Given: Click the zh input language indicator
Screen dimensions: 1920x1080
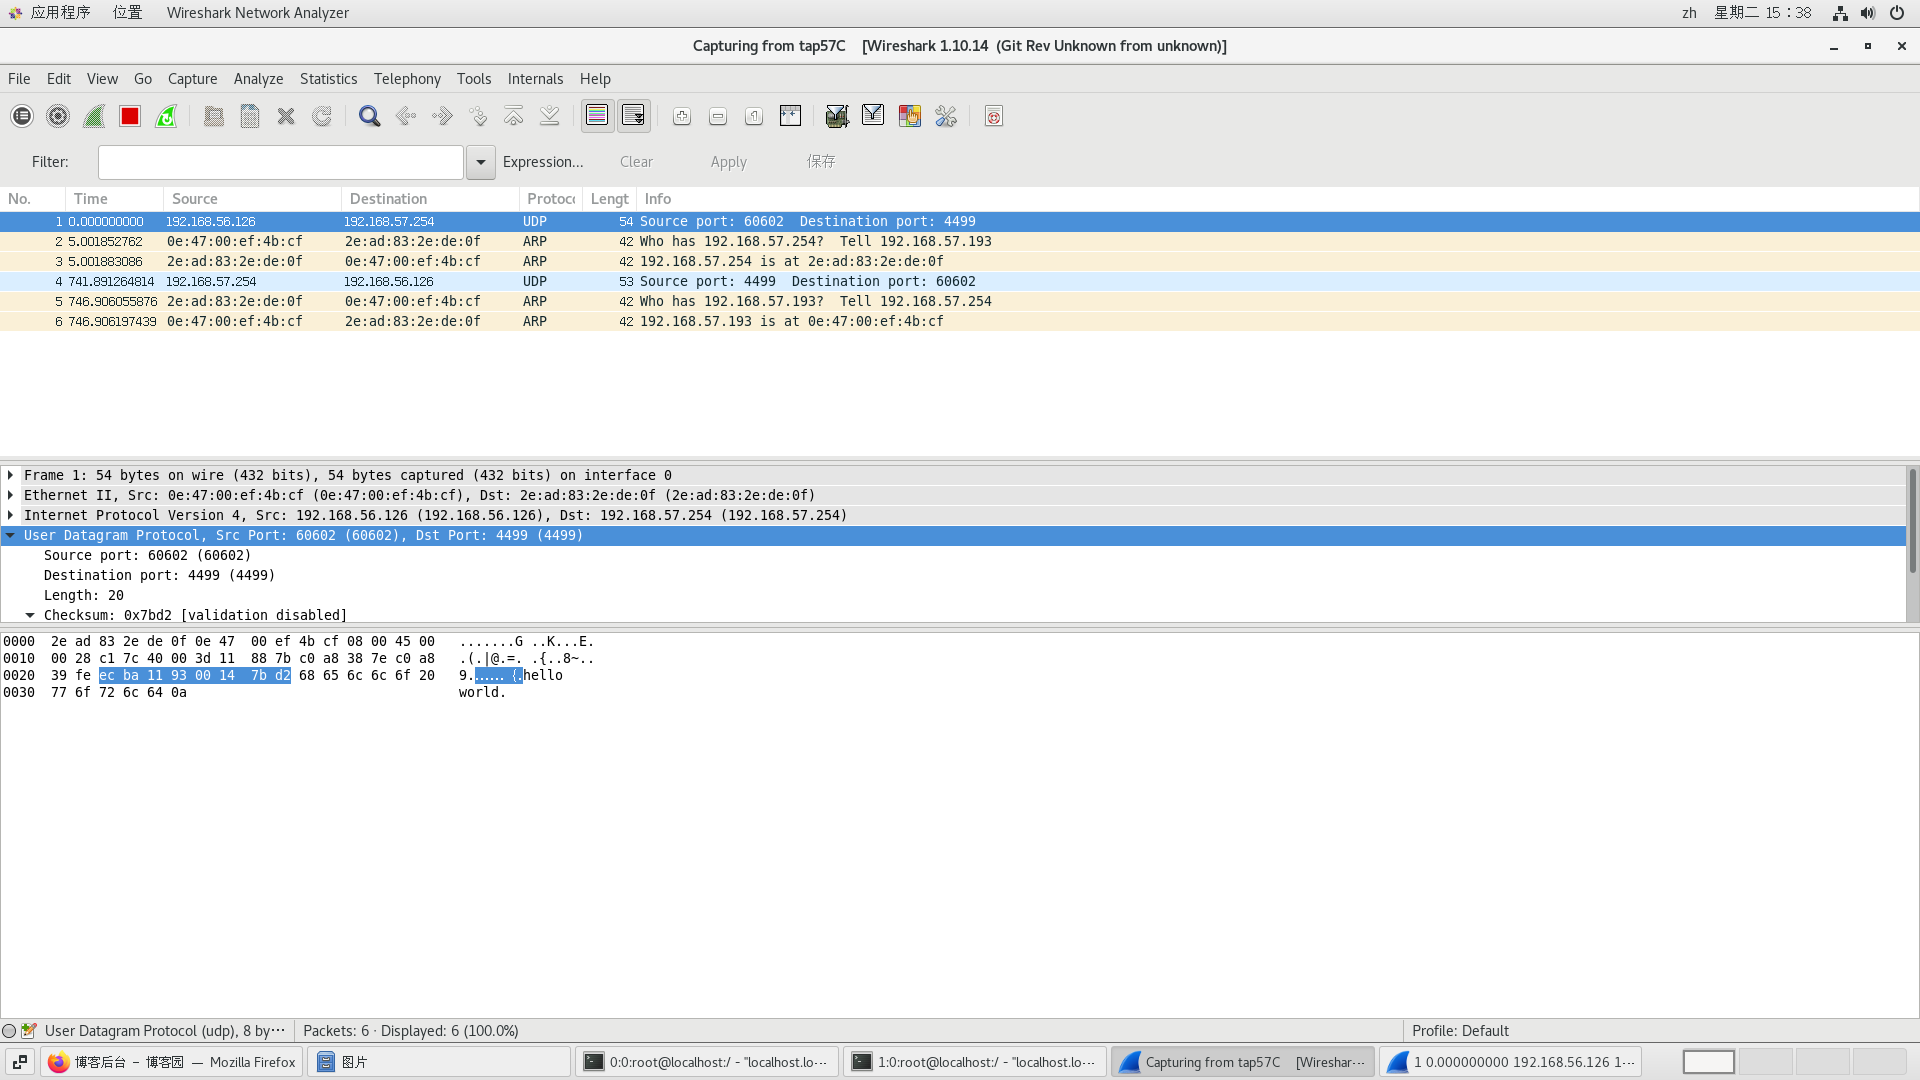Looking at the screenshot, I should pyautogui.click(x=1689, y=13).
